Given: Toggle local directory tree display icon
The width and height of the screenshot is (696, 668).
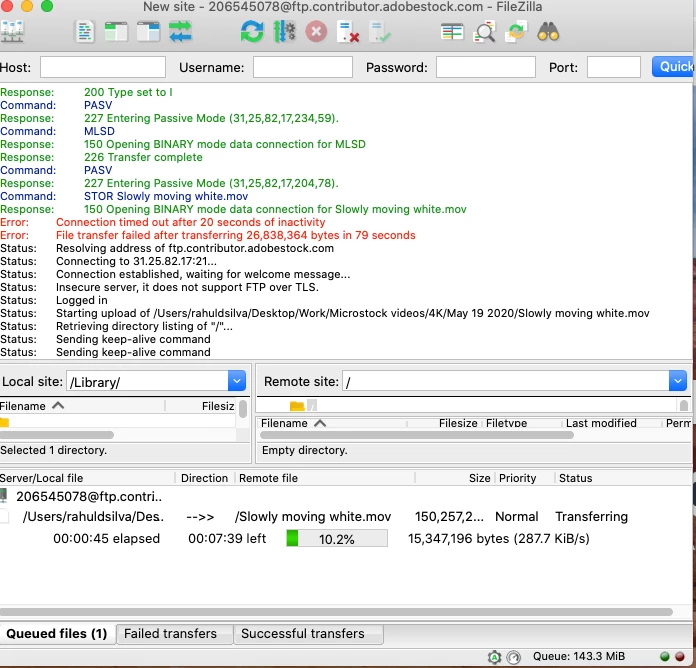Looking at the screenshot, I should click(116, 32).
